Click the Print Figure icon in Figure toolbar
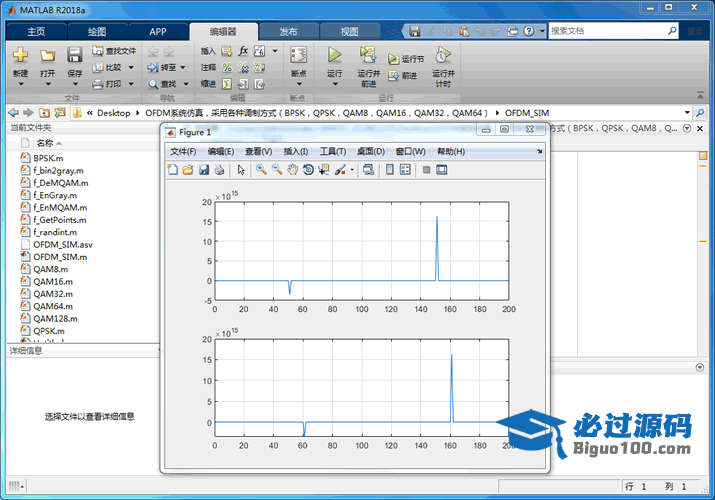Viewport: 715px width, 500px height. point(218,170)
